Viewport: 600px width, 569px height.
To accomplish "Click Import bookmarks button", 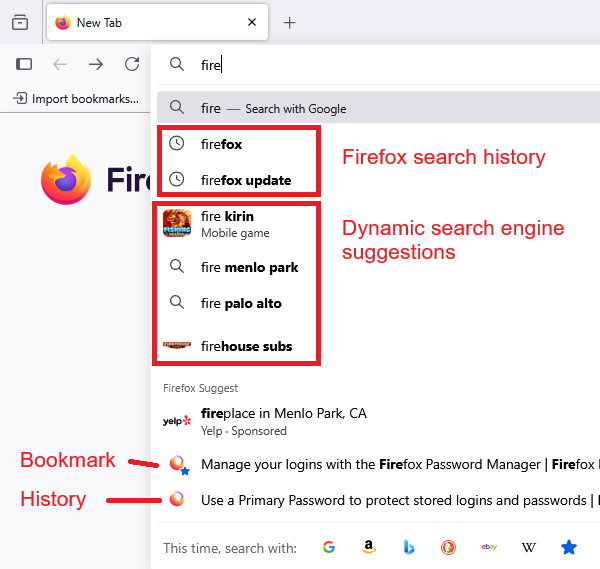I will [76, 99].
